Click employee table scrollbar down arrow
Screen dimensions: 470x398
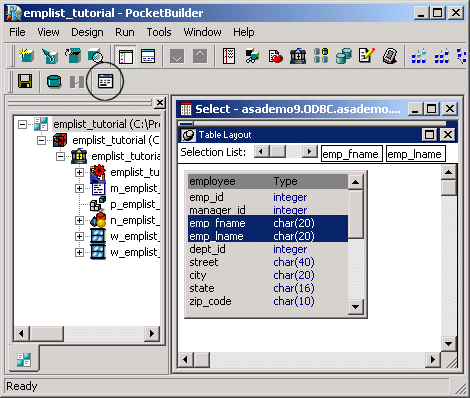tap(356, 307)
